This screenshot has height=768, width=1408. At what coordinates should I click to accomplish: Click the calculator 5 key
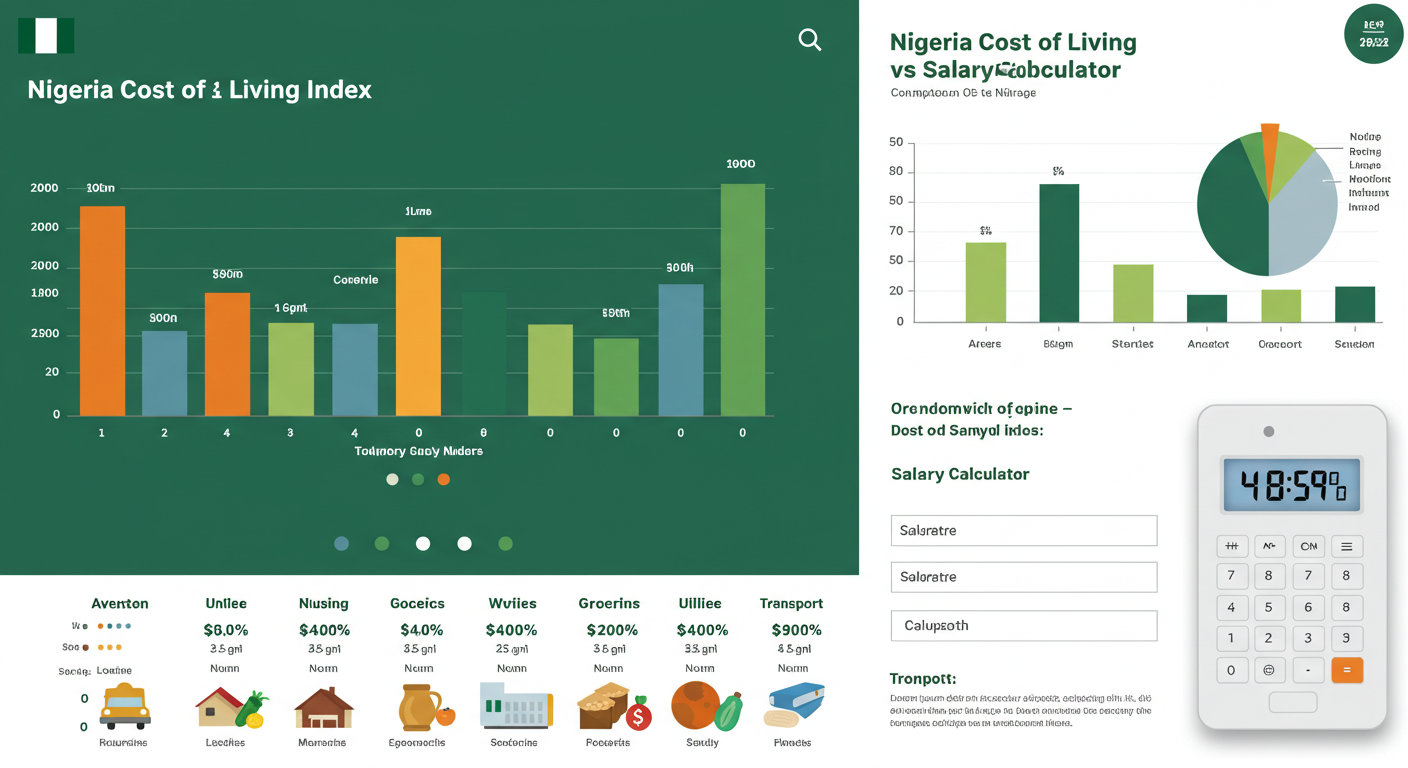click(x=1268, y=607)
